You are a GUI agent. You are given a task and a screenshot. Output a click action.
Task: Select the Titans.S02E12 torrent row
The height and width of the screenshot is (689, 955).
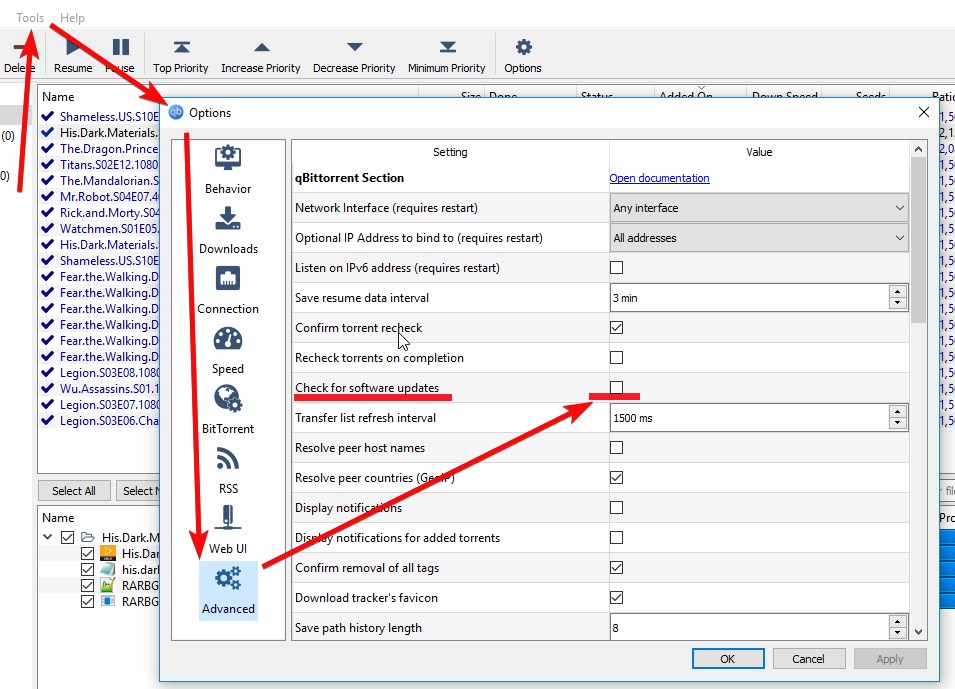click(x=99, y=164)
